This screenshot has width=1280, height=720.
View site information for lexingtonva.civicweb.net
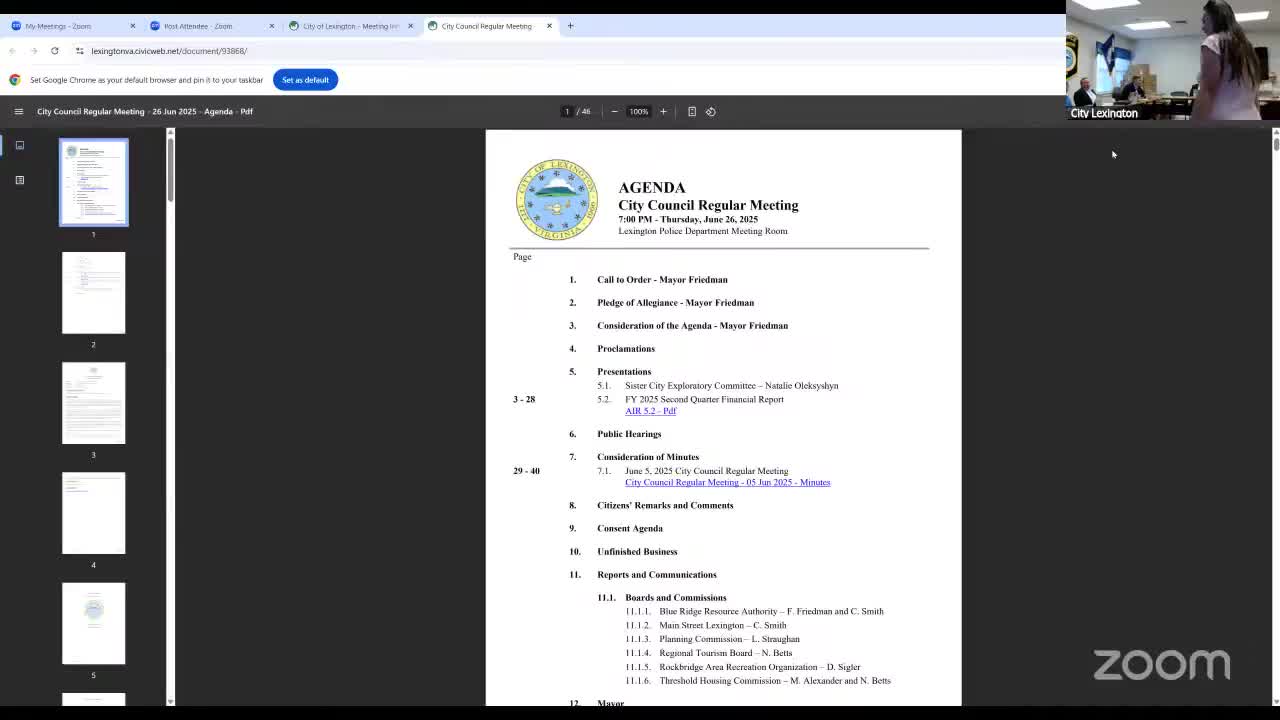pyautogui.click(x=79, y=51)
